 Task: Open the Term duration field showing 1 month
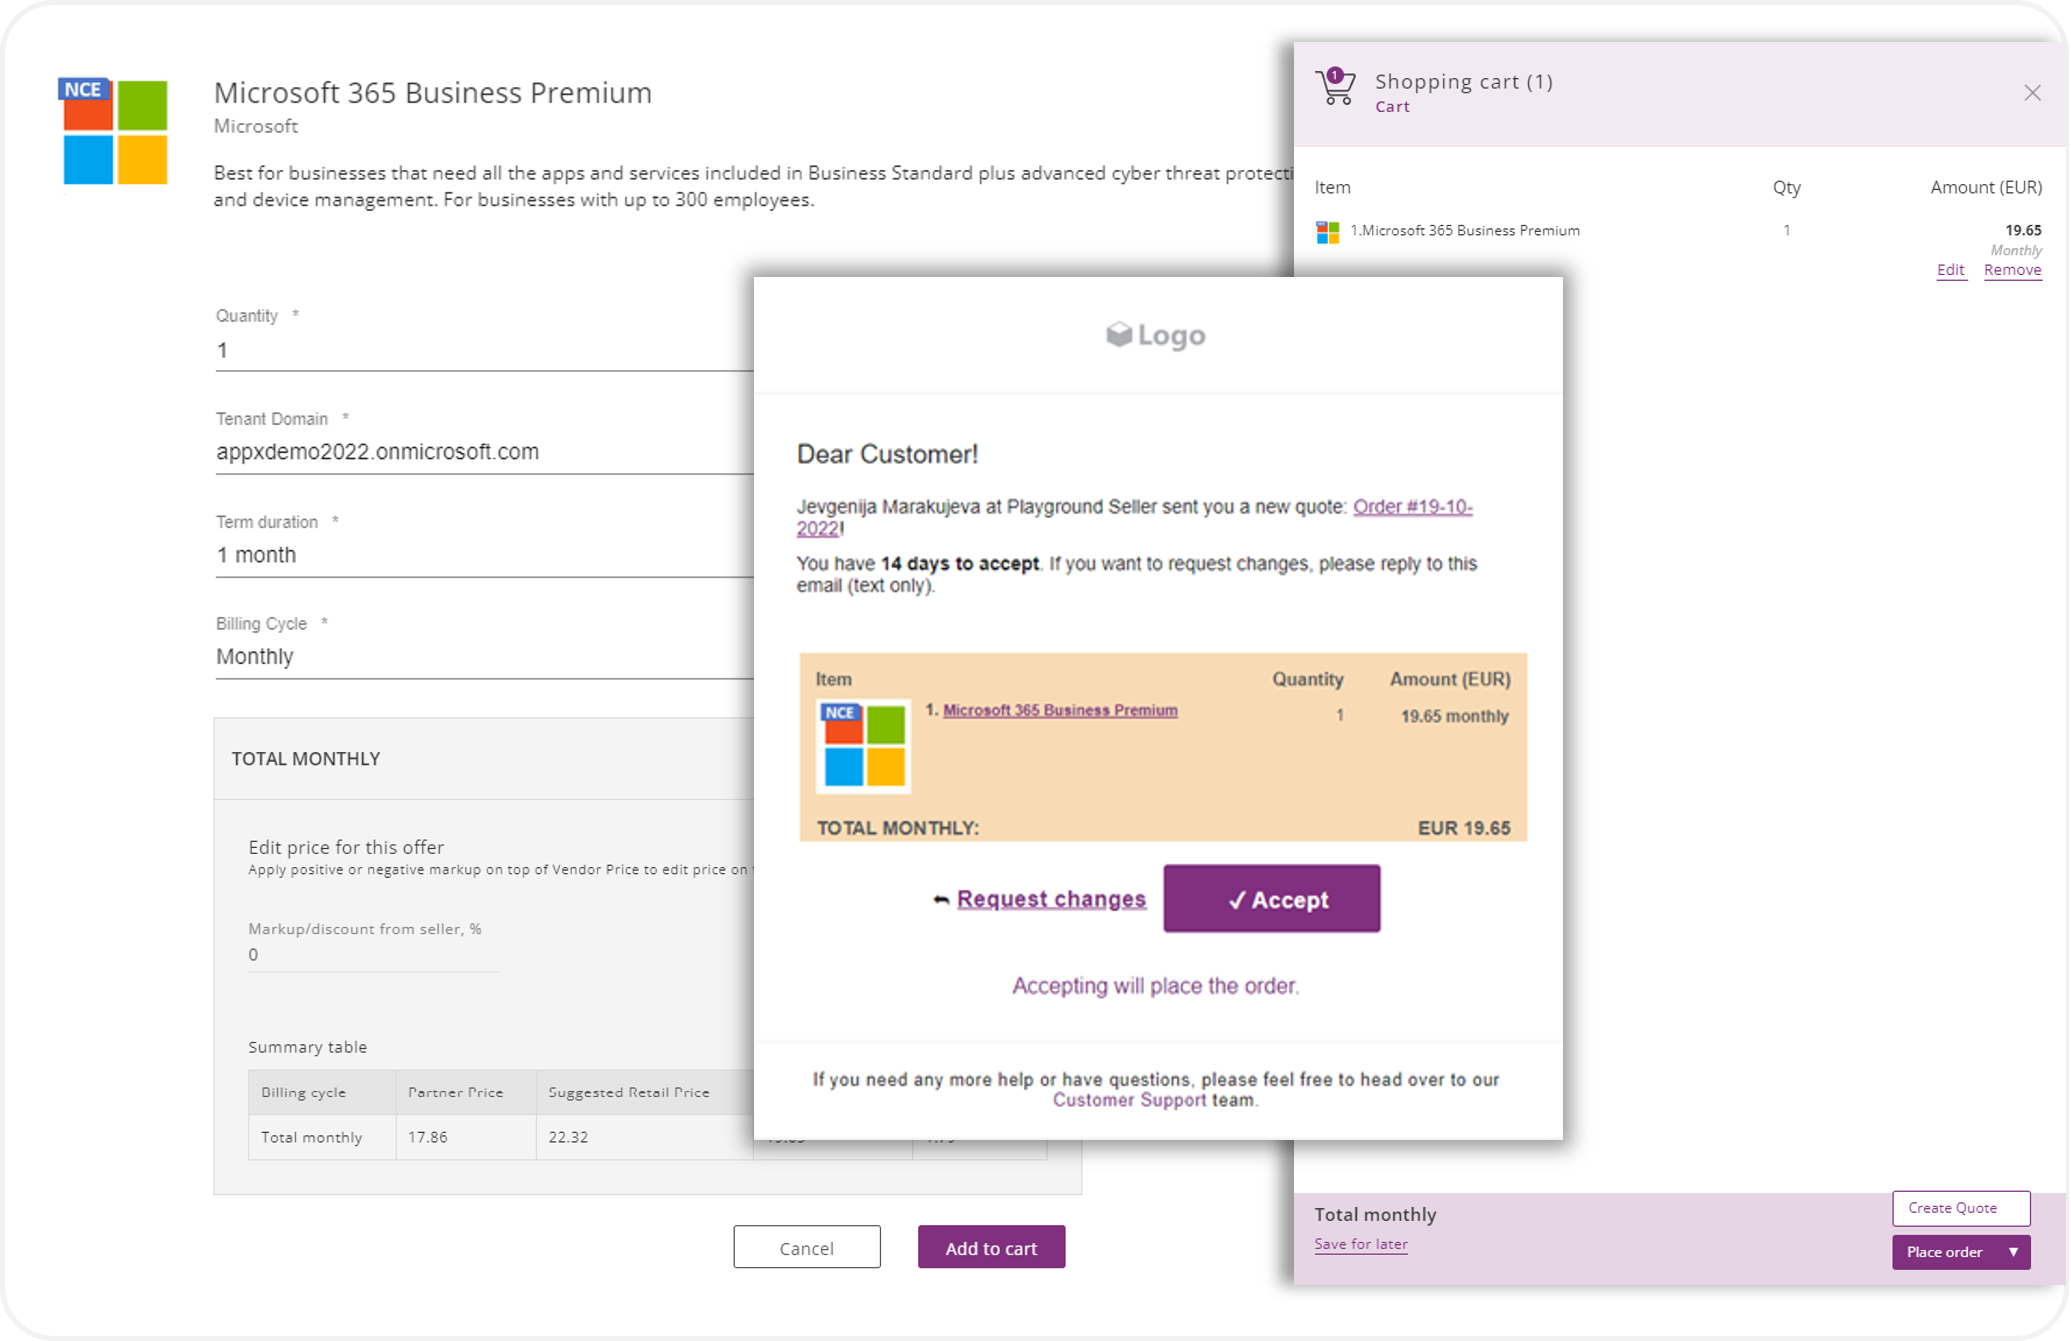(484, 555)
